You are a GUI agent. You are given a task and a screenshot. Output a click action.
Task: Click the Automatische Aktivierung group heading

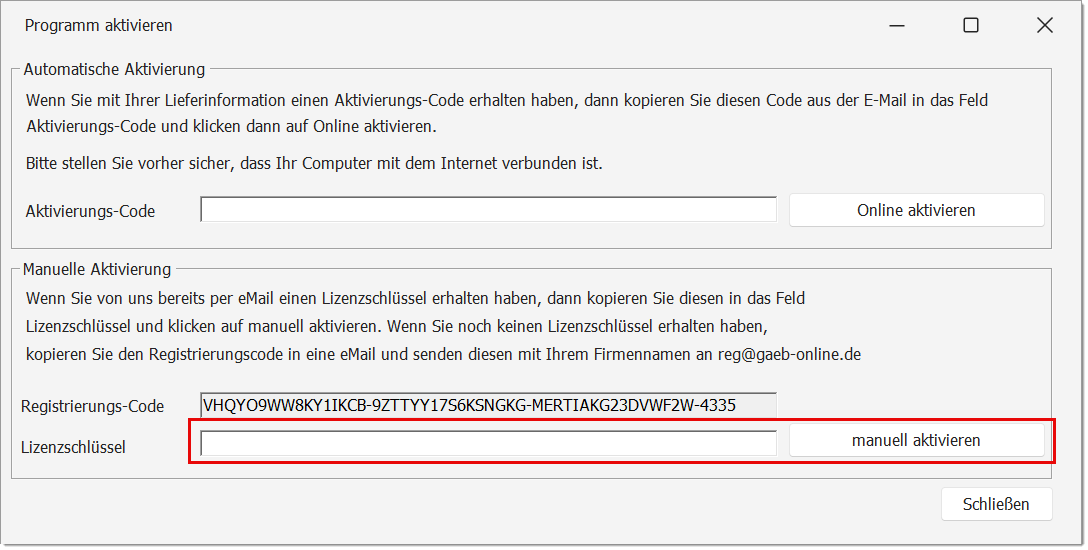pyautogui.click(x=114, y=70)
